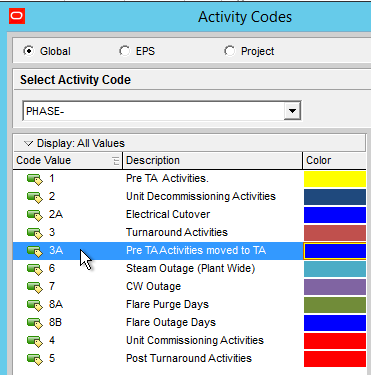
Task: Click code value '3A' text
Action: [56, 250]
